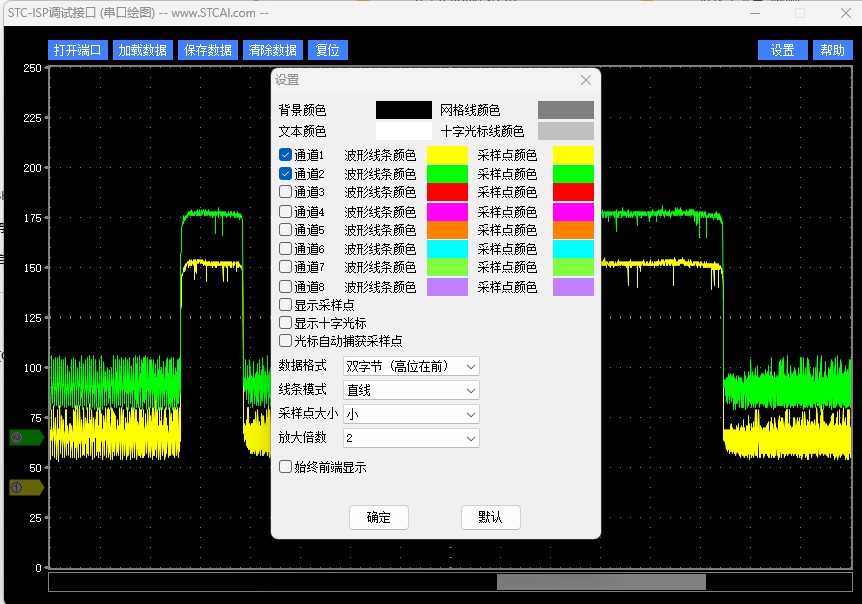Close the 设置 dialog with X
Viewport: 862px width, 604px height.
coord(586,80)
